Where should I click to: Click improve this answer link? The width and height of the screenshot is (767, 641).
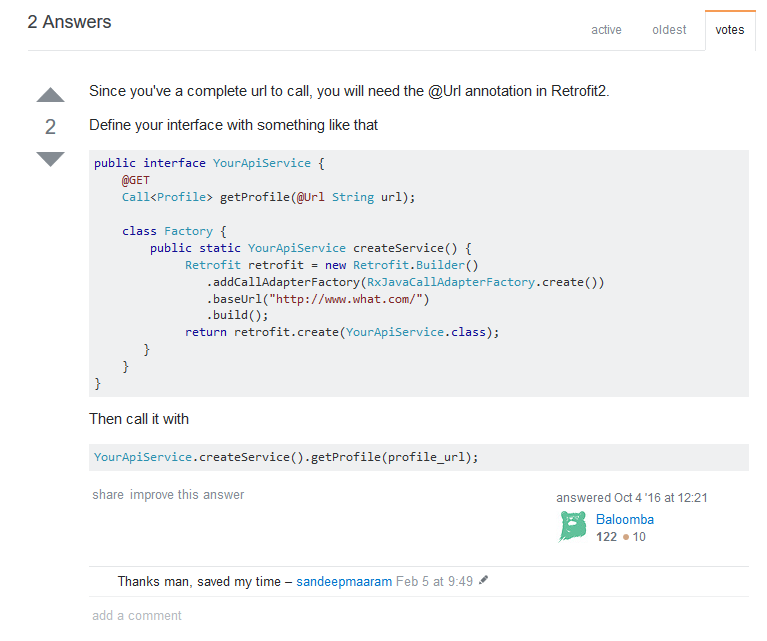click(187, 494)
